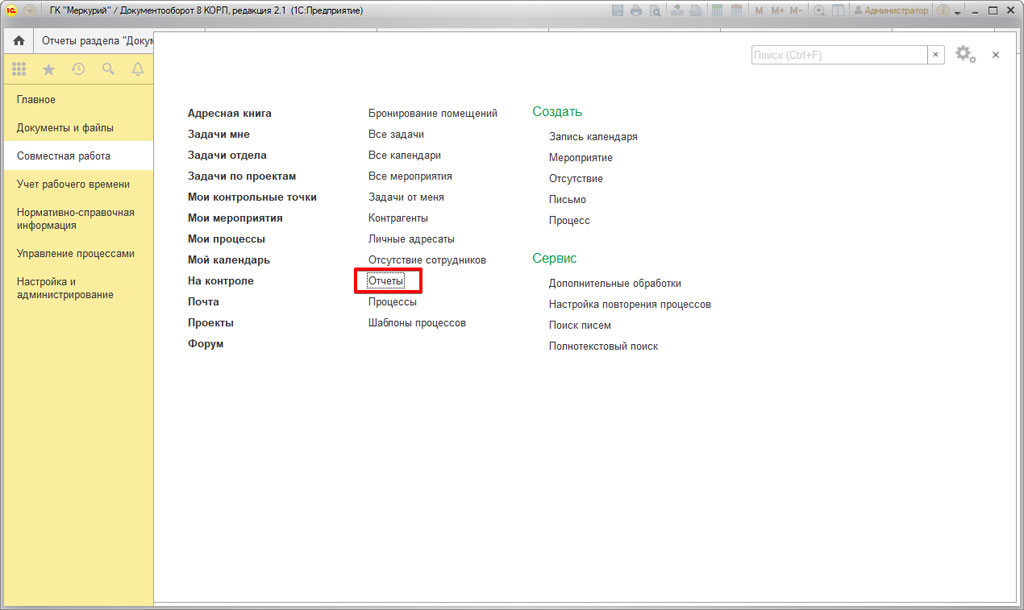Open "Адресная книга" link
Image resolution: width=1024 pixels, height=610 pixels.
tap(229, 114)
